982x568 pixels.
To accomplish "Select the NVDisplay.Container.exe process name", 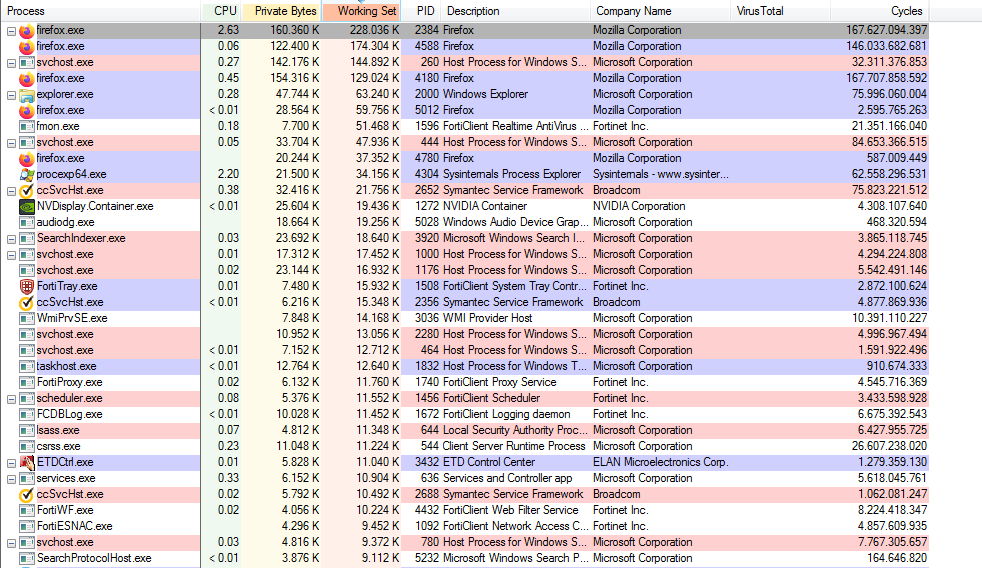I will coord(95,206).
